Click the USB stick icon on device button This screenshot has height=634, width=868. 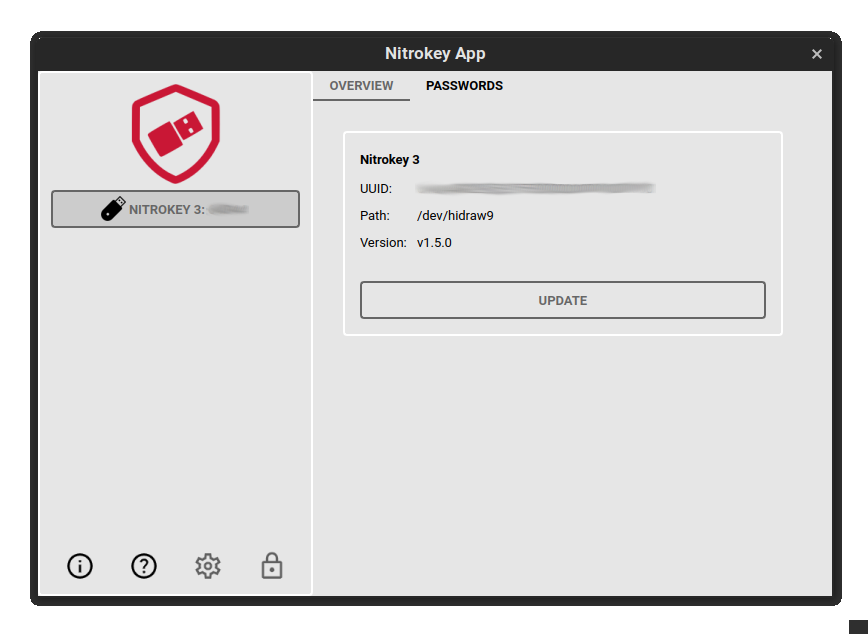coord(113,209)
